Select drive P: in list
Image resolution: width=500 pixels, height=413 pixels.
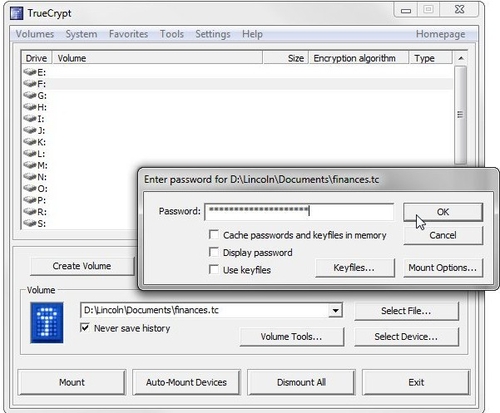pyautogui.click(x=35, y=200)
